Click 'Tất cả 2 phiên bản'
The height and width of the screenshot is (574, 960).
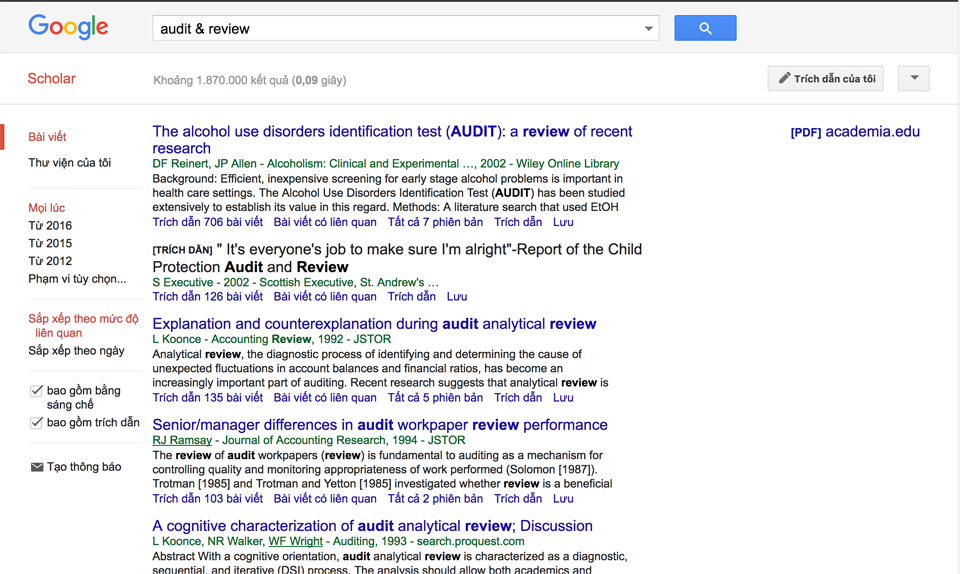point(435,499)
